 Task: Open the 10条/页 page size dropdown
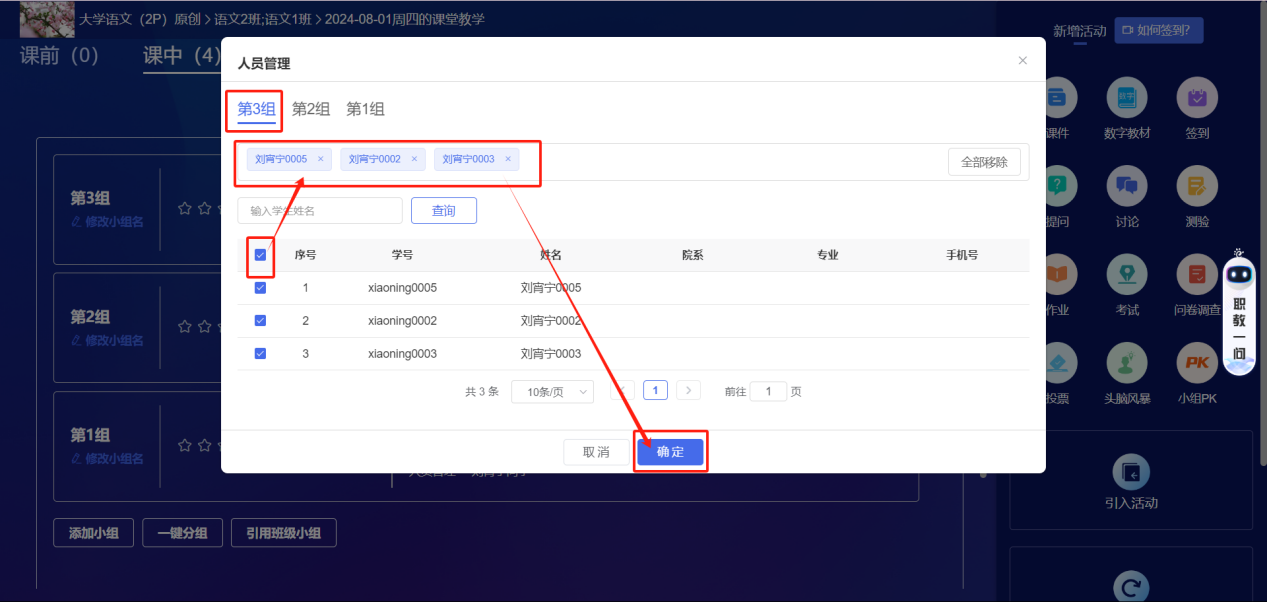(x=552, y=392)
